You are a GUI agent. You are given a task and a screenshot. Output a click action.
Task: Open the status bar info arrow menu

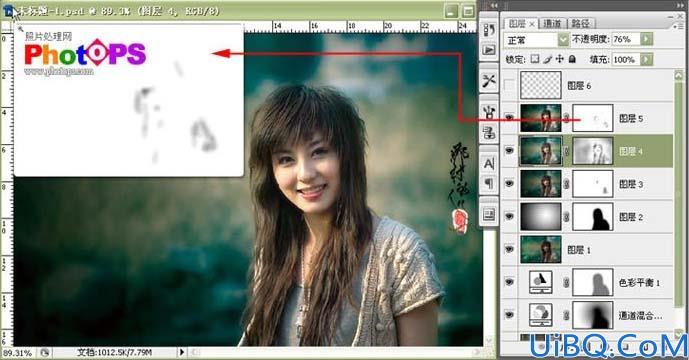(182, 352)
